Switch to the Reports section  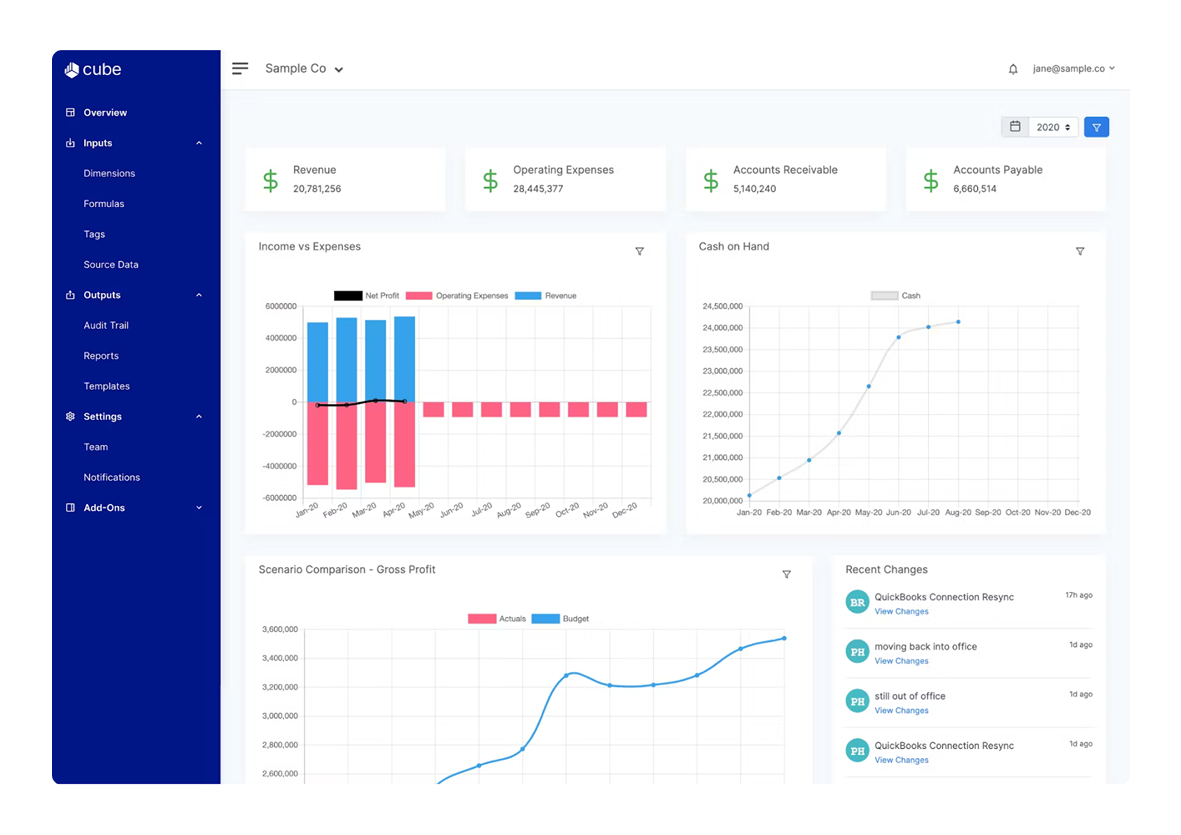click(x=101, y=355)
